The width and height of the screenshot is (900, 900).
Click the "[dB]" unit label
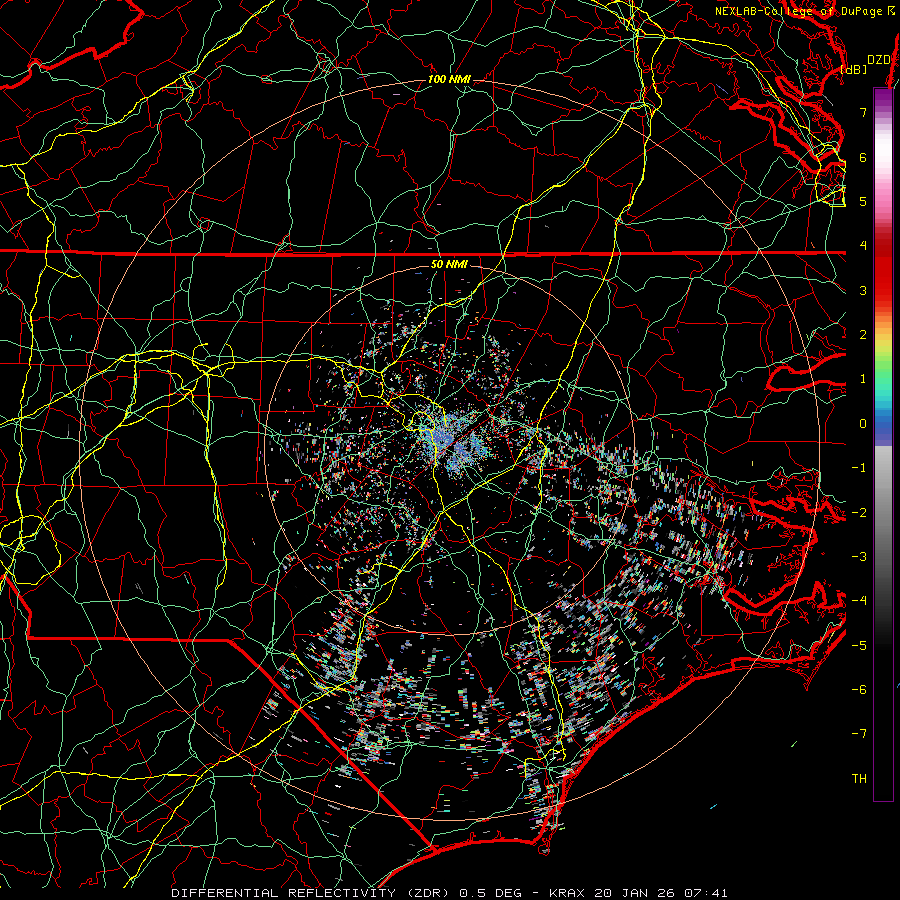click(854, 69)
